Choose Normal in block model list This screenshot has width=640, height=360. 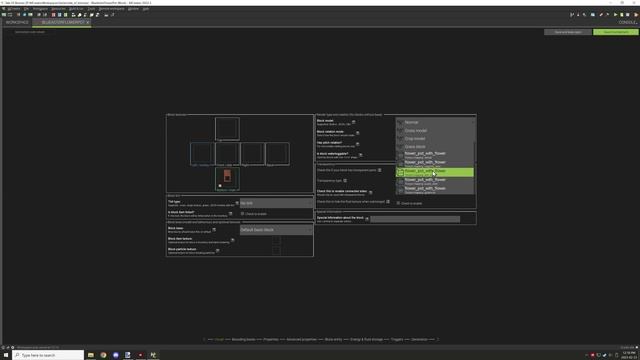[435, 122]
